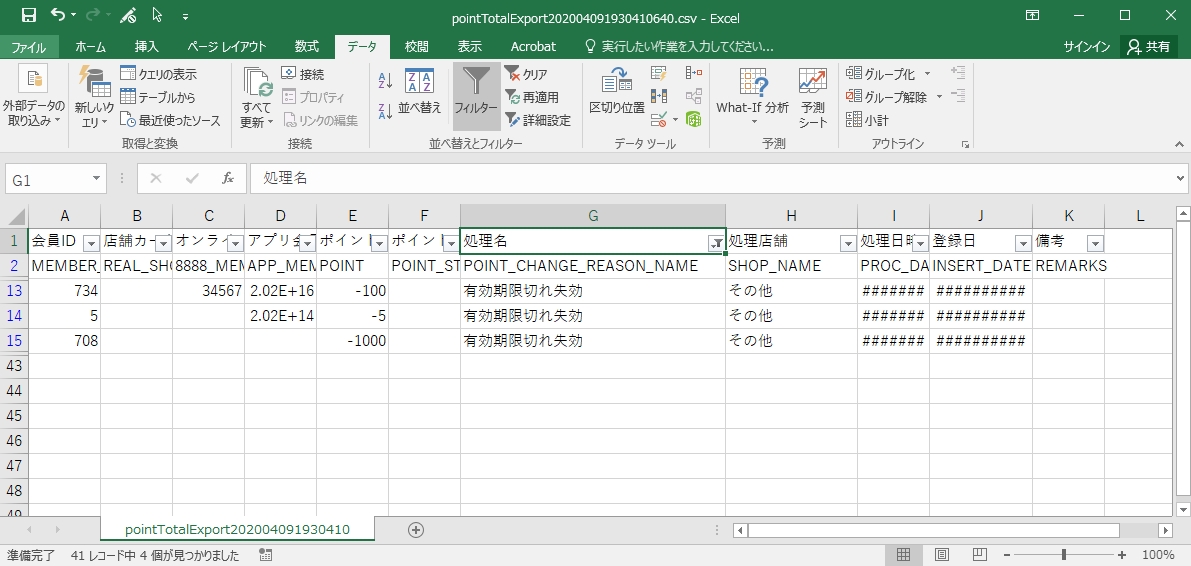
Task: Open the 数式 ribbon tab
Action: tap(306, 47)
